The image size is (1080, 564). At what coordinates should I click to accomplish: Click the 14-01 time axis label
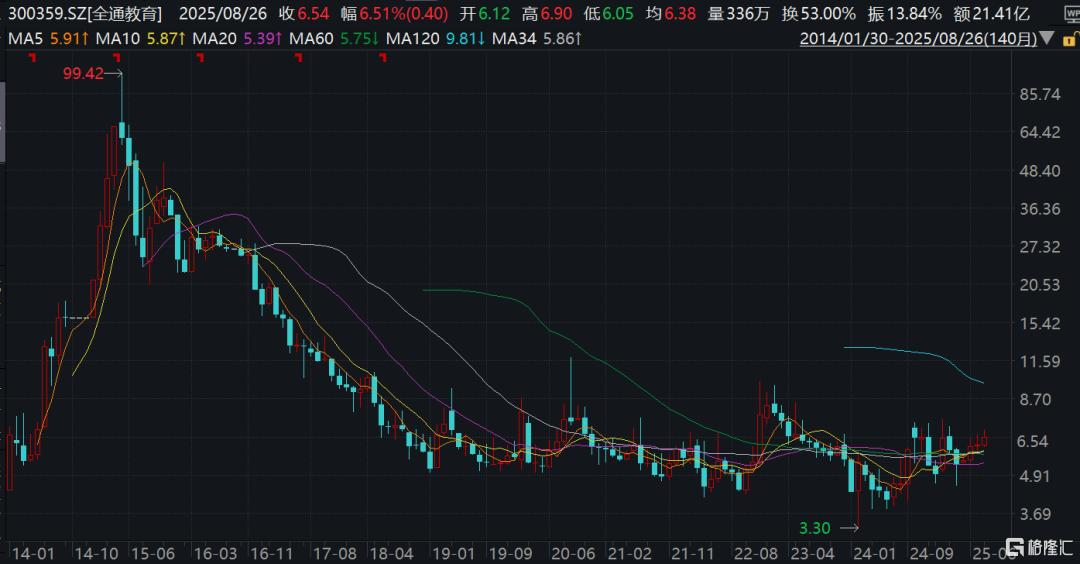click(x=33, y=554)
